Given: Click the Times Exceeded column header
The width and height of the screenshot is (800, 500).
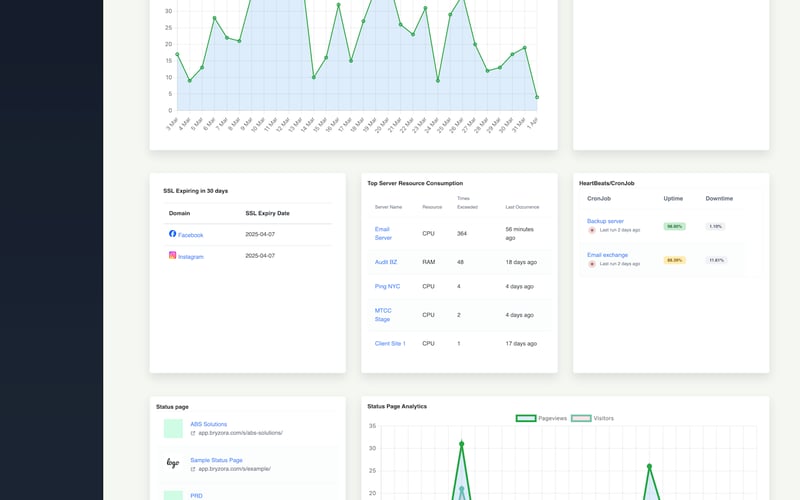Looking at the screenshot, I should point(467,203).
